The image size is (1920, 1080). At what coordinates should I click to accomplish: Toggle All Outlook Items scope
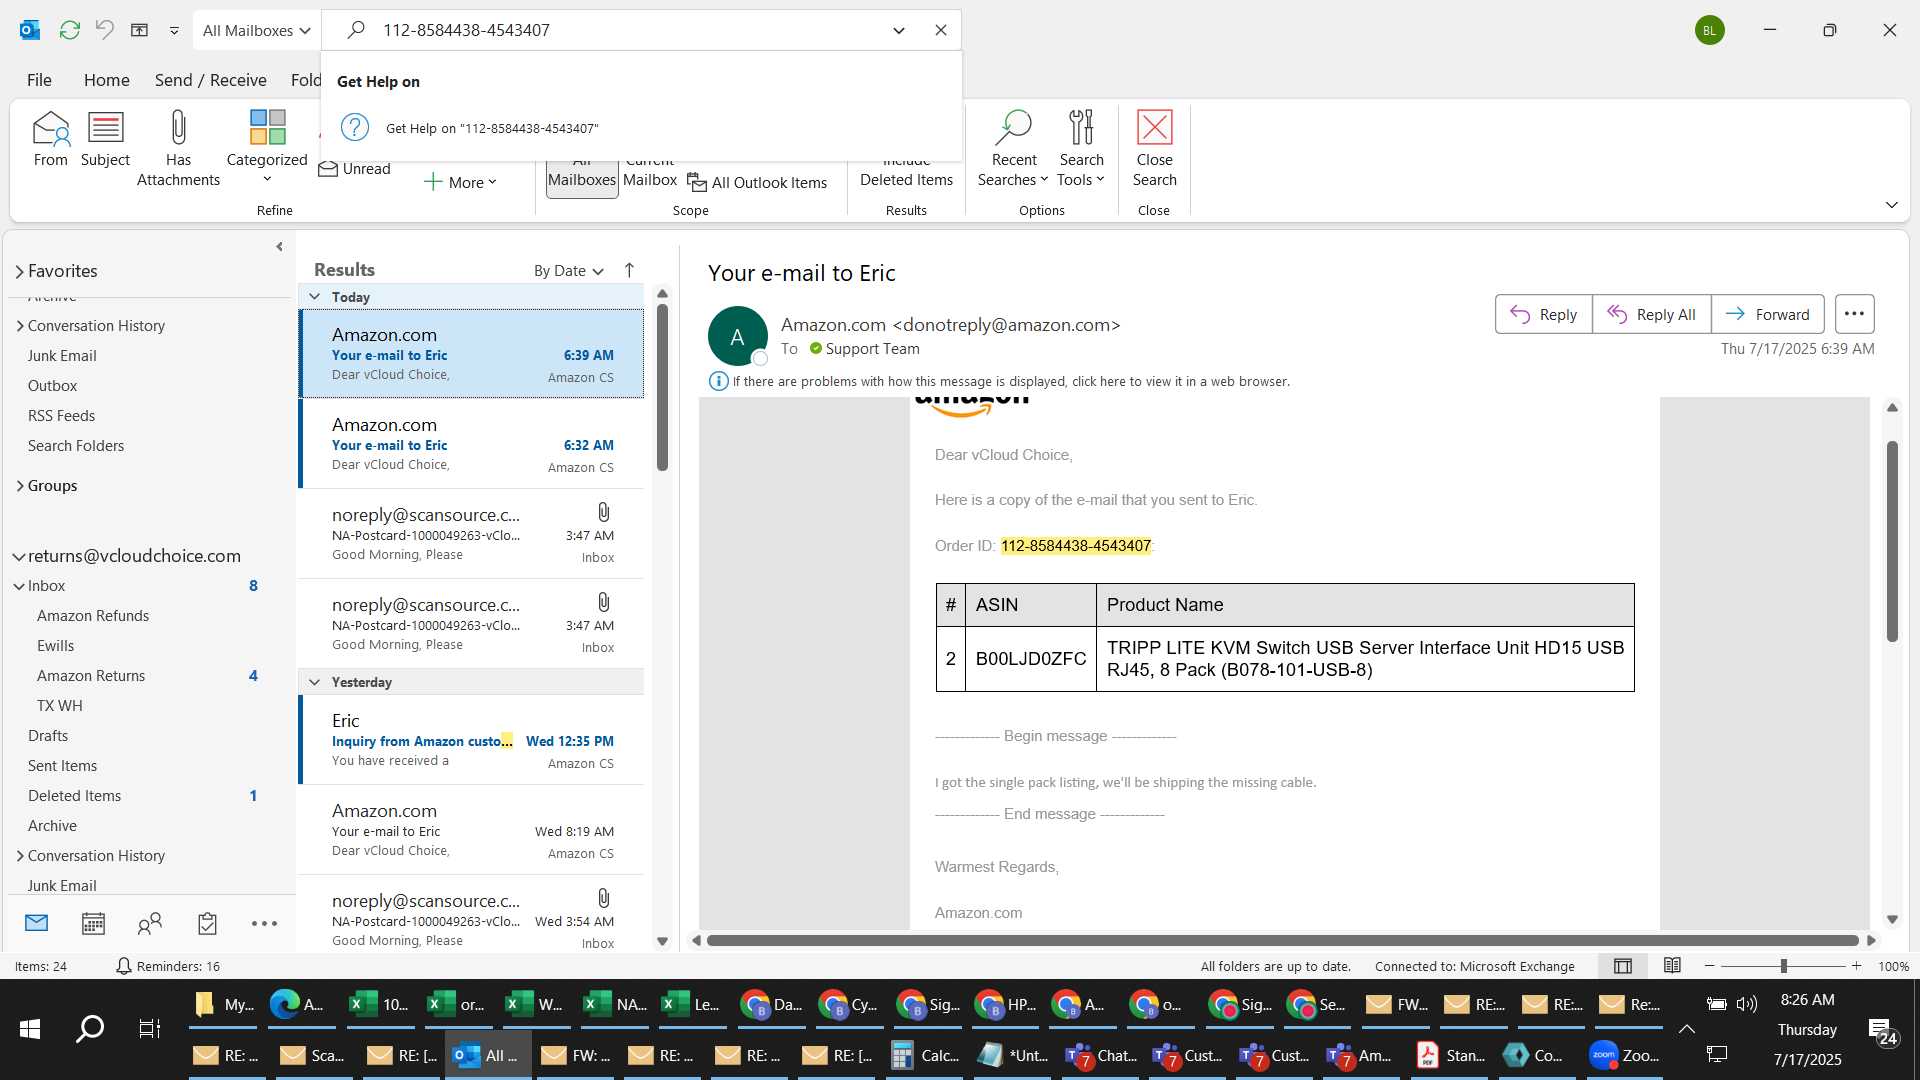point(757,183)
